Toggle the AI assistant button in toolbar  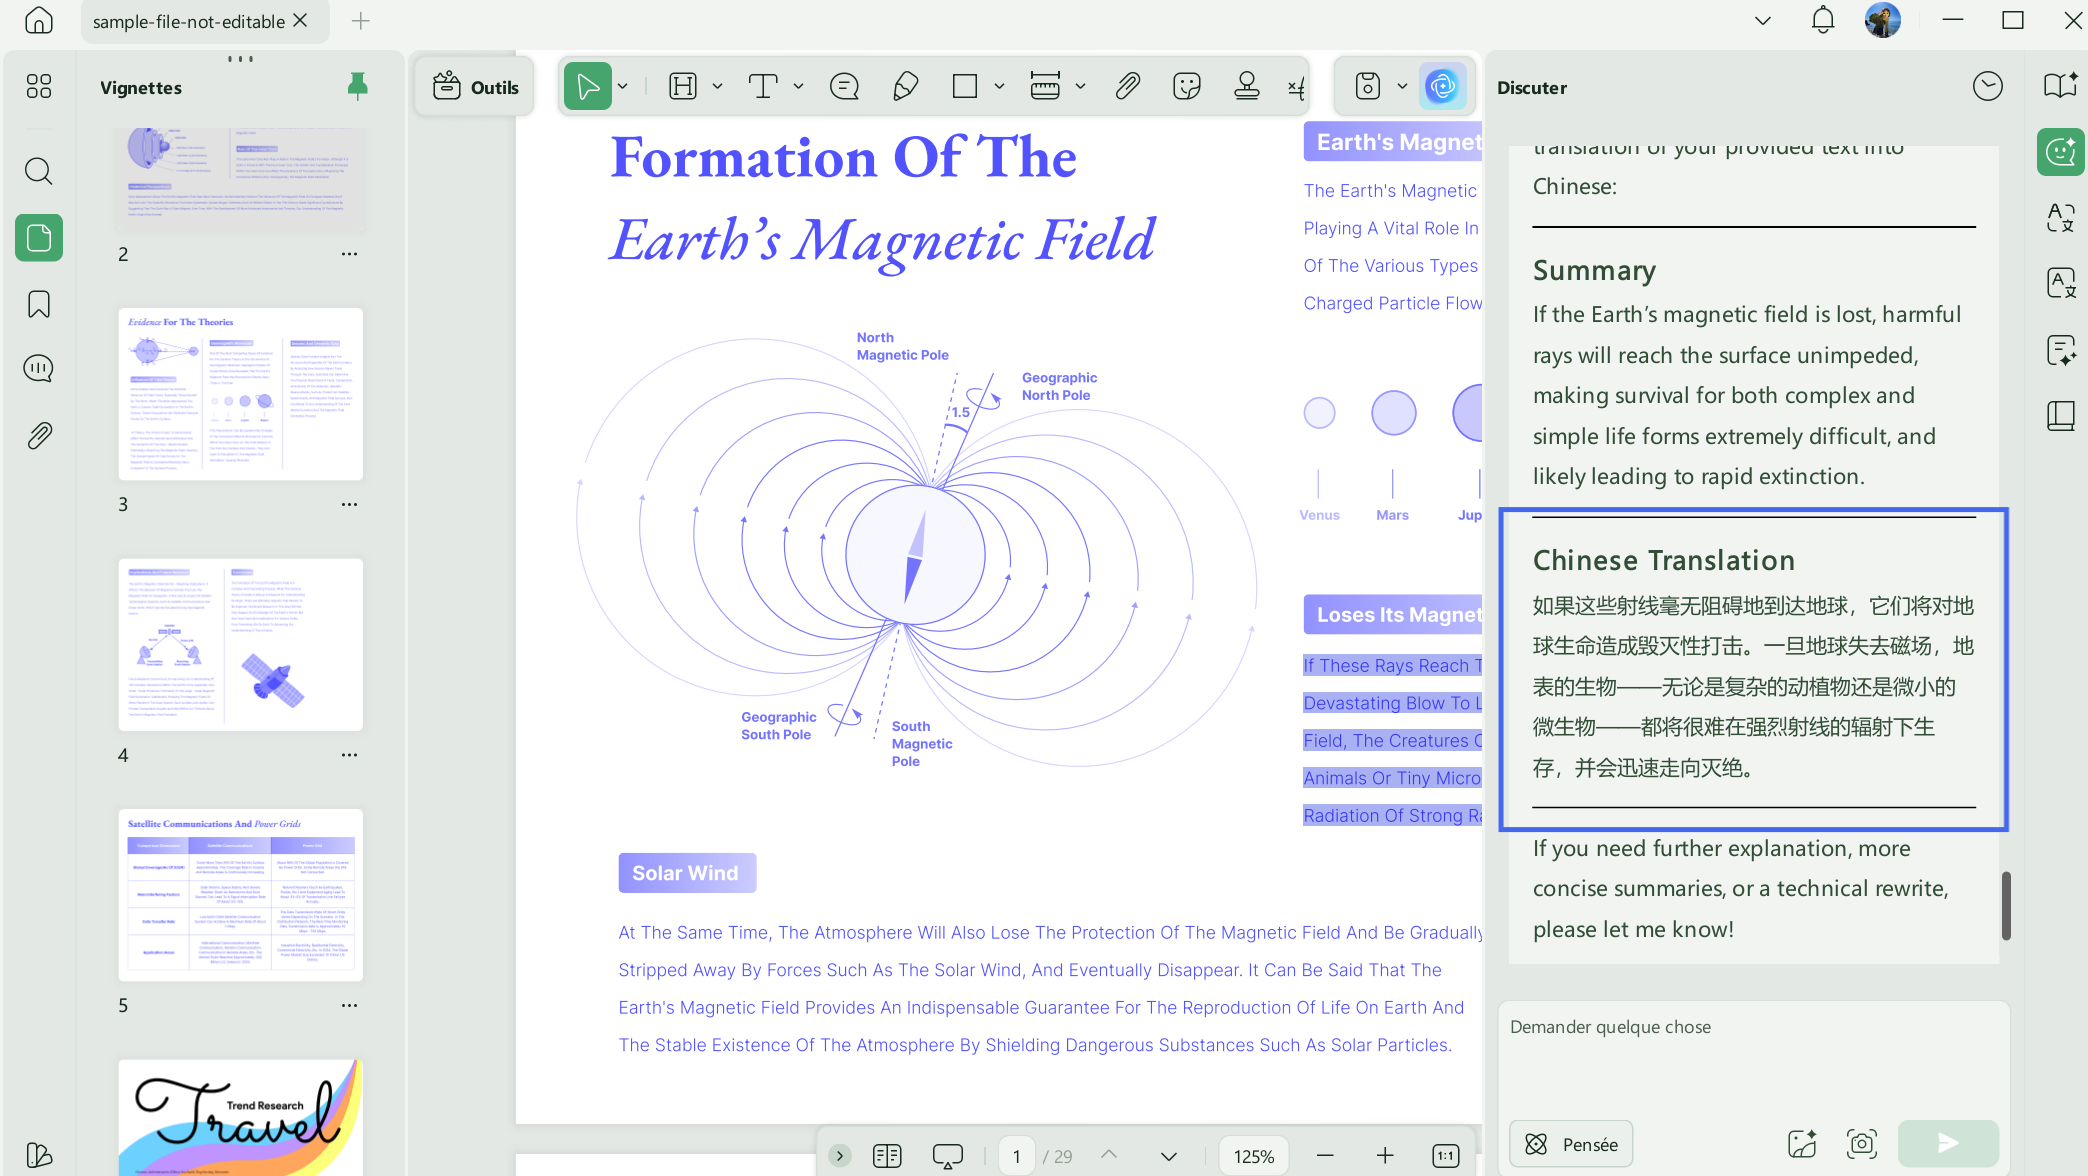click(x=1442, y=87)
